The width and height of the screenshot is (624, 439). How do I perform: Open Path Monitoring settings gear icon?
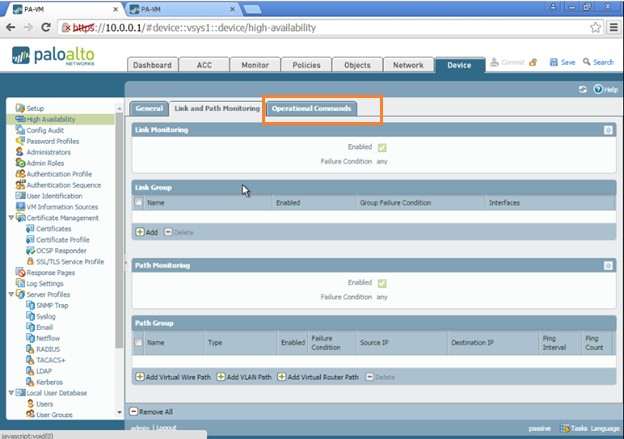point(608,265)
